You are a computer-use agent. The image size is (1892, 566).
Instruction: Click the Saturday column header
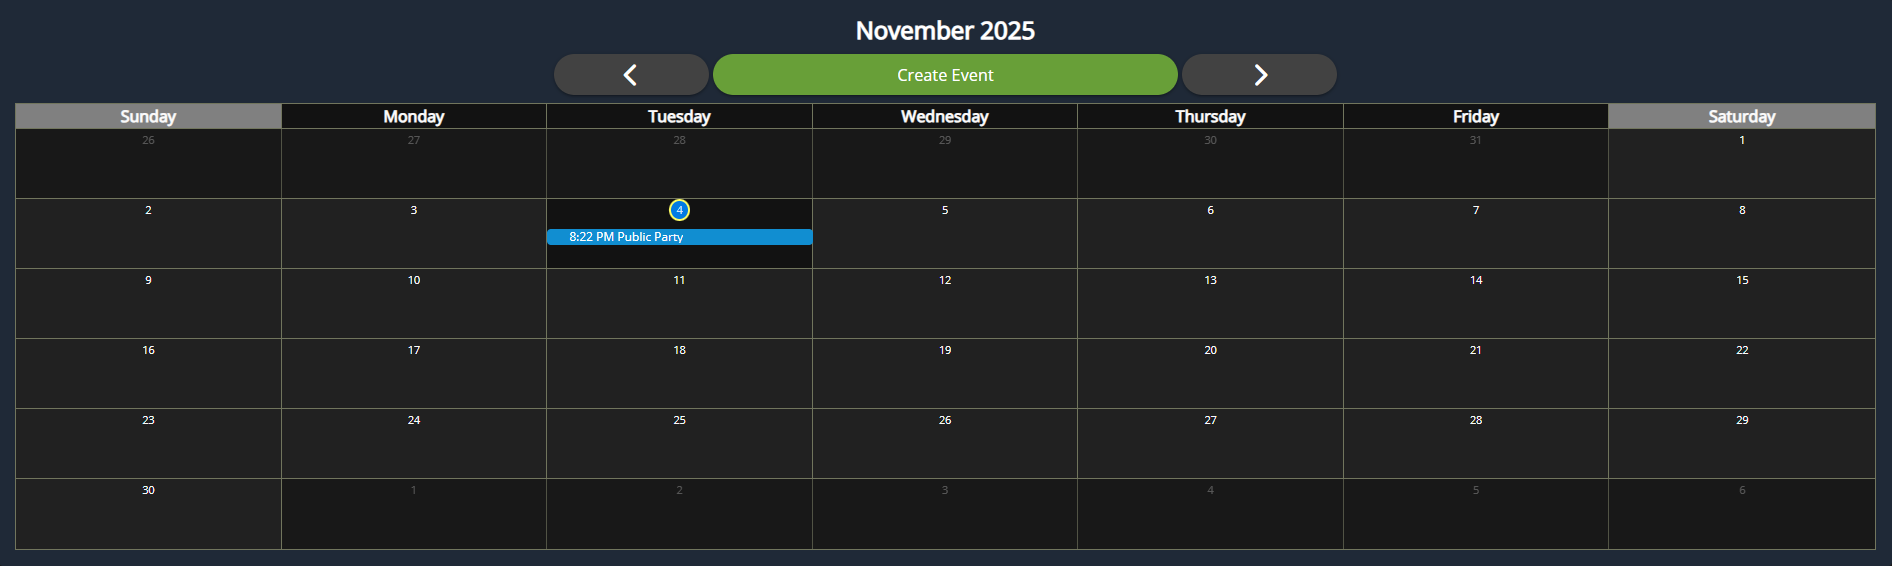coord(1741,116)
